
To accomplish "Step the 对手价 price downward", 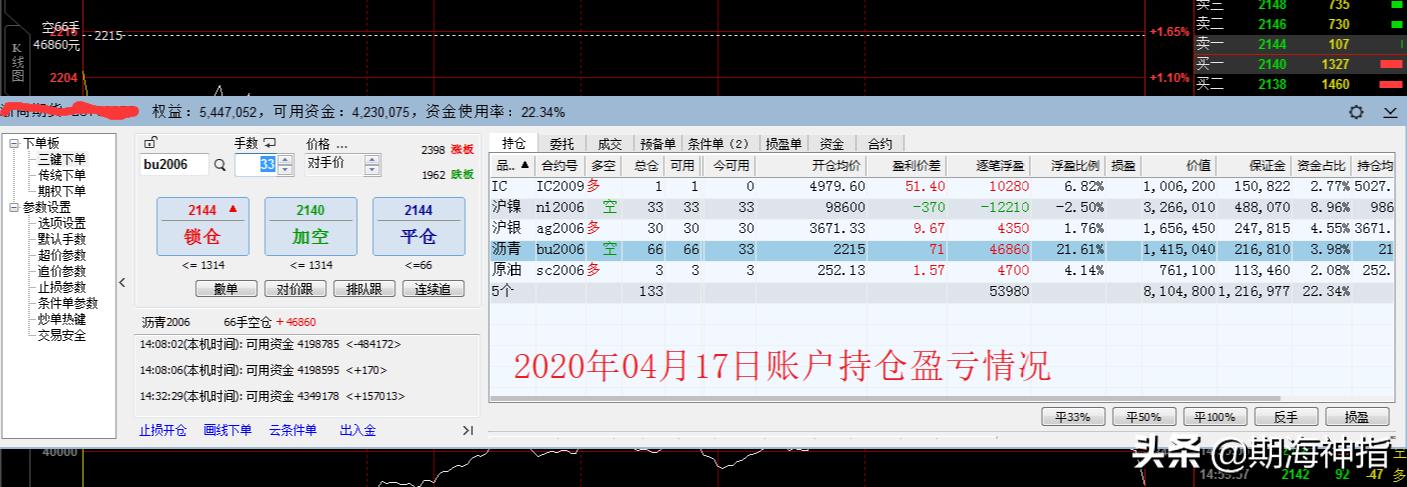I will (x=373, y=170).
